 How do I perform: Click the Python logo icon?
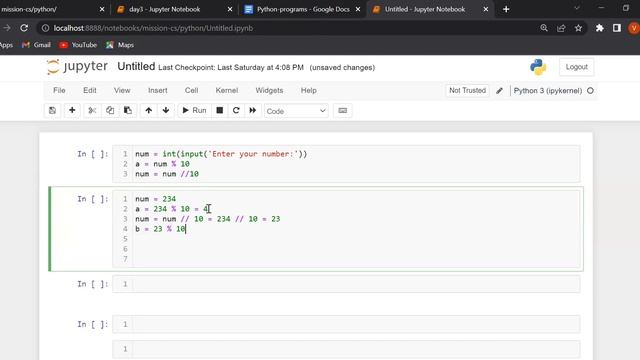[538, 67]
